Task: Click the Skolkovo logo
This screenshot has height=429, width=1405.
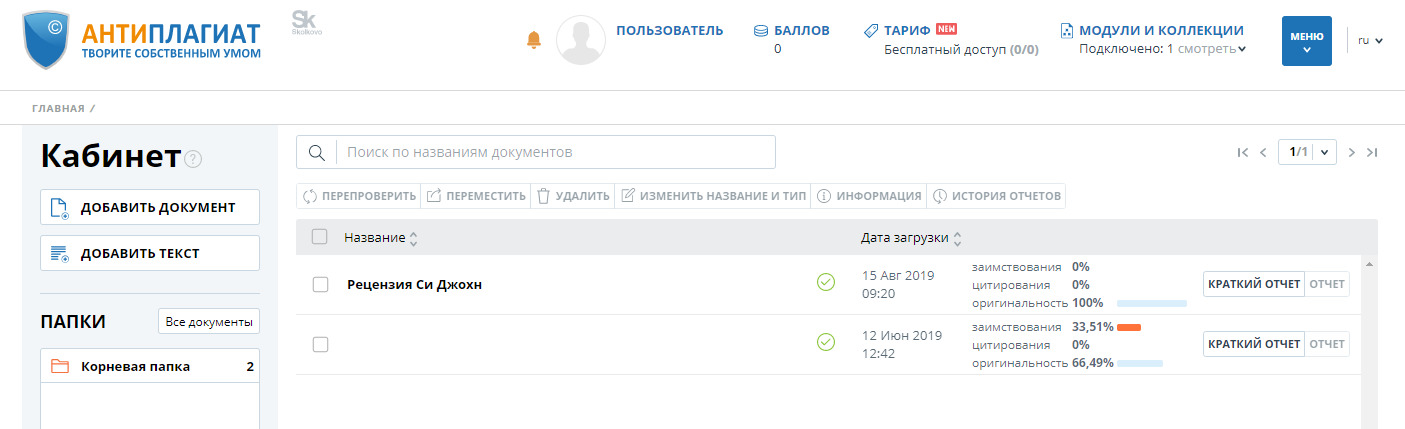Action: [303, 23]
